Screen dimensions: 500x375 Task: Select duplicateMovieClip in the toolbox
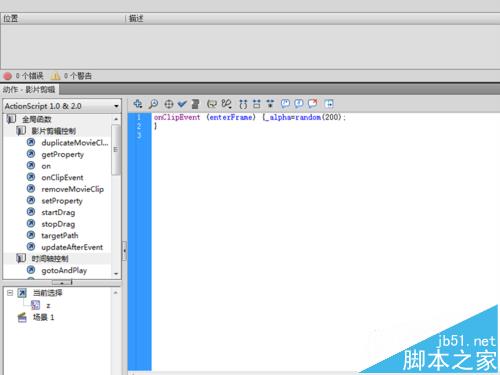point(75,143)
